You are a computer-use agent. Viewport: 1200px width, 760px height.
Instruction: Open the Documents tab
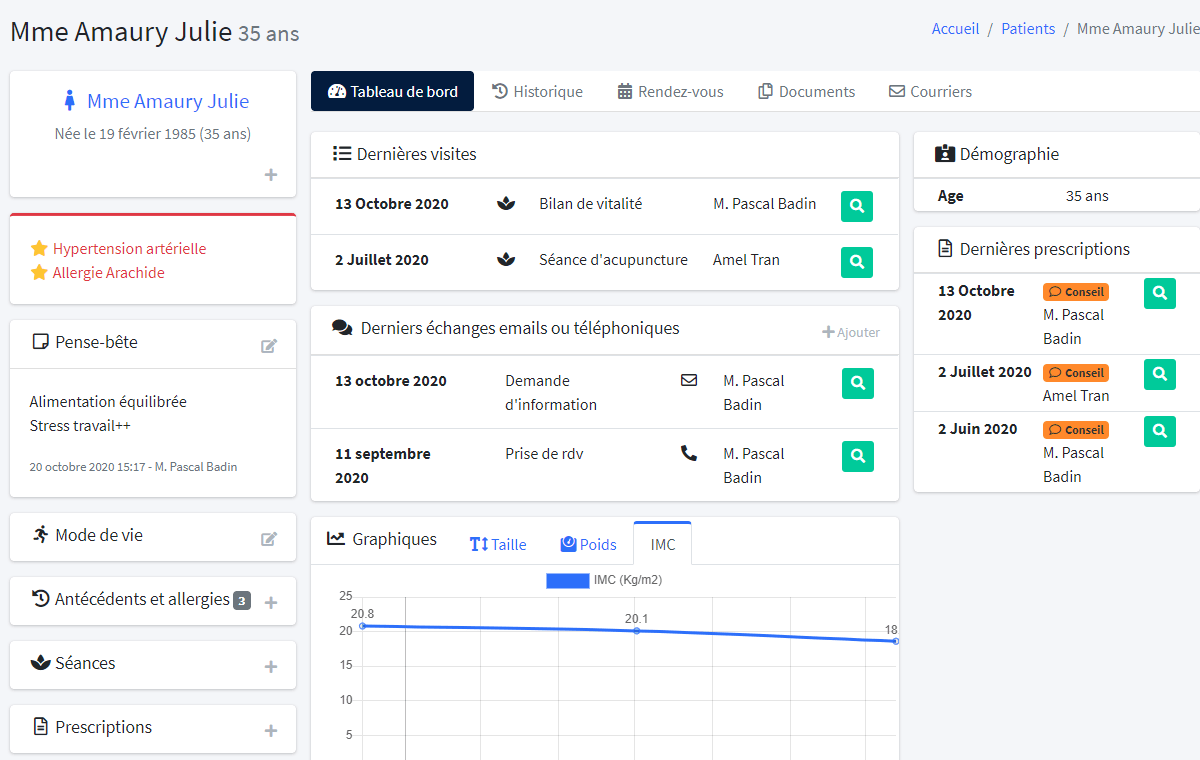(x=806, y=91)
